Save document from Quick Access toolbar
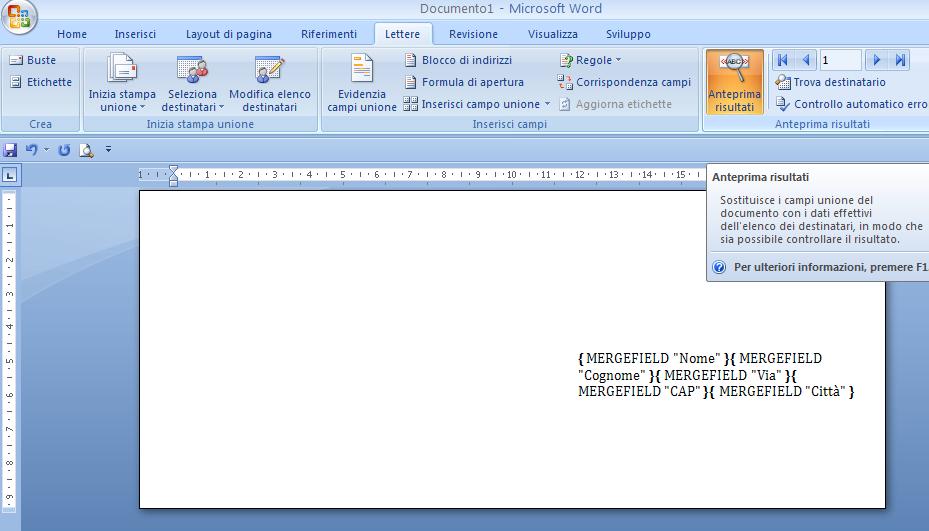Image resolution: width=929 pixels, height=531 pixels. (x=10, y=150)
